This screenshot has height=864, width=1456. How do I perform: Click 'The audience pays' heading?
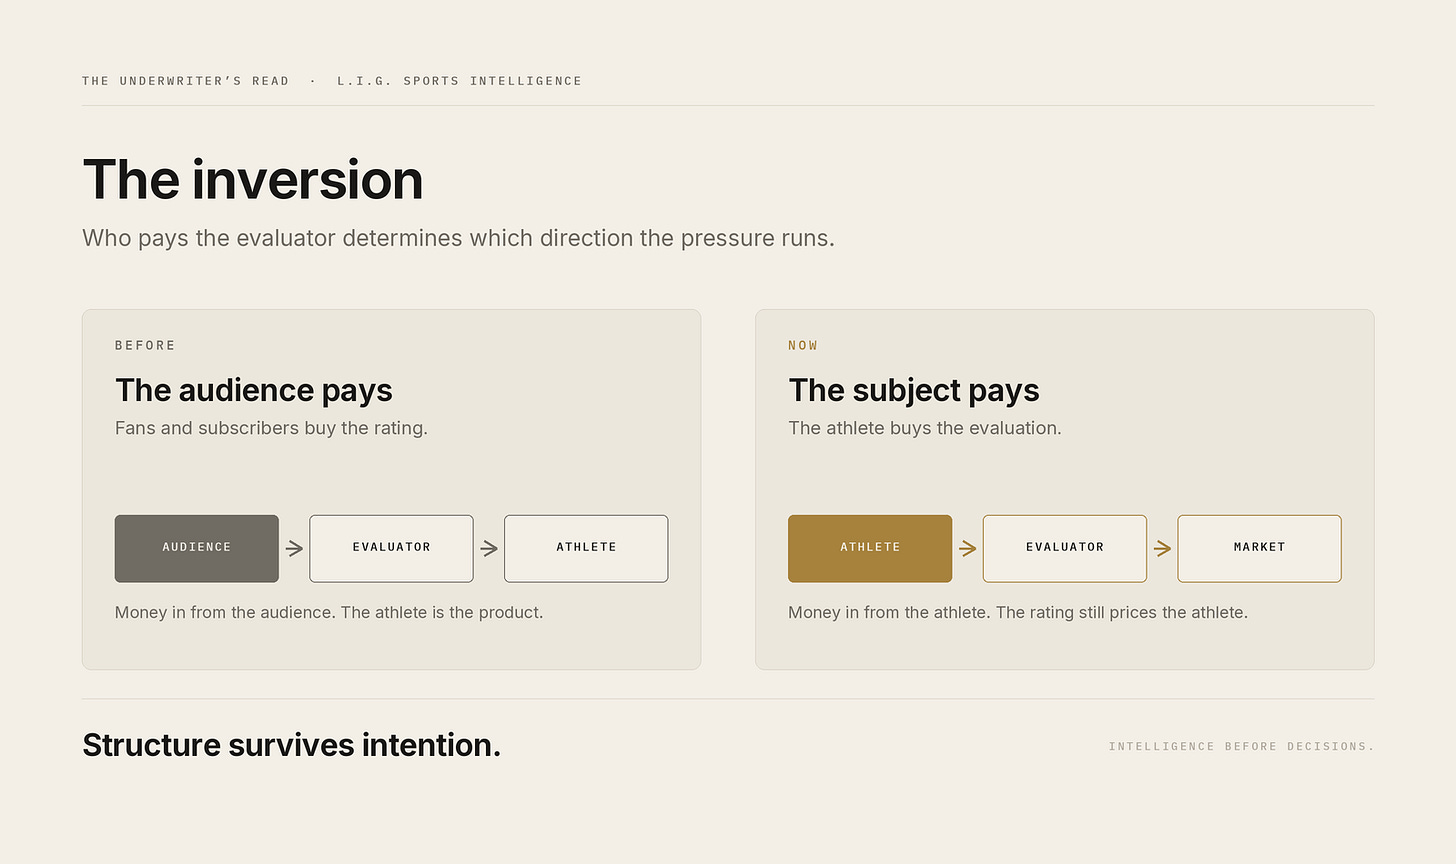(254, 391)
